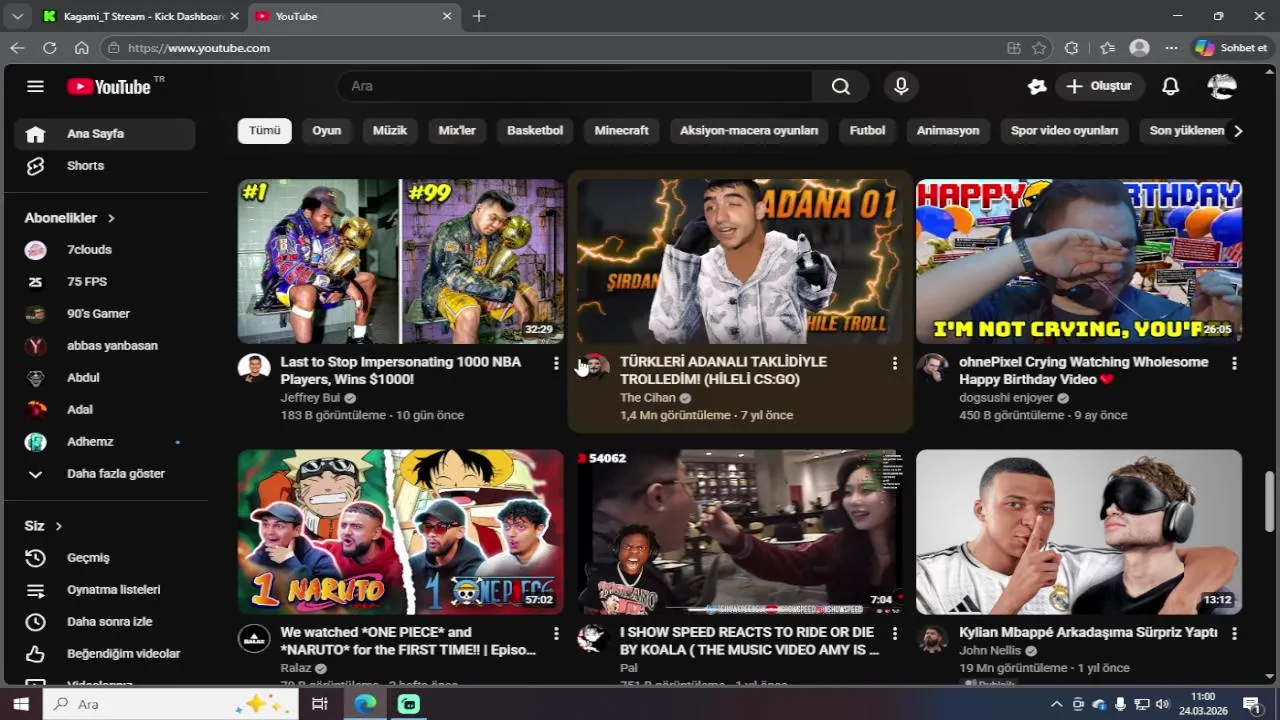Open Microsoft Edge on taskbar
The image size is (1280, 720).
[365, 704]
